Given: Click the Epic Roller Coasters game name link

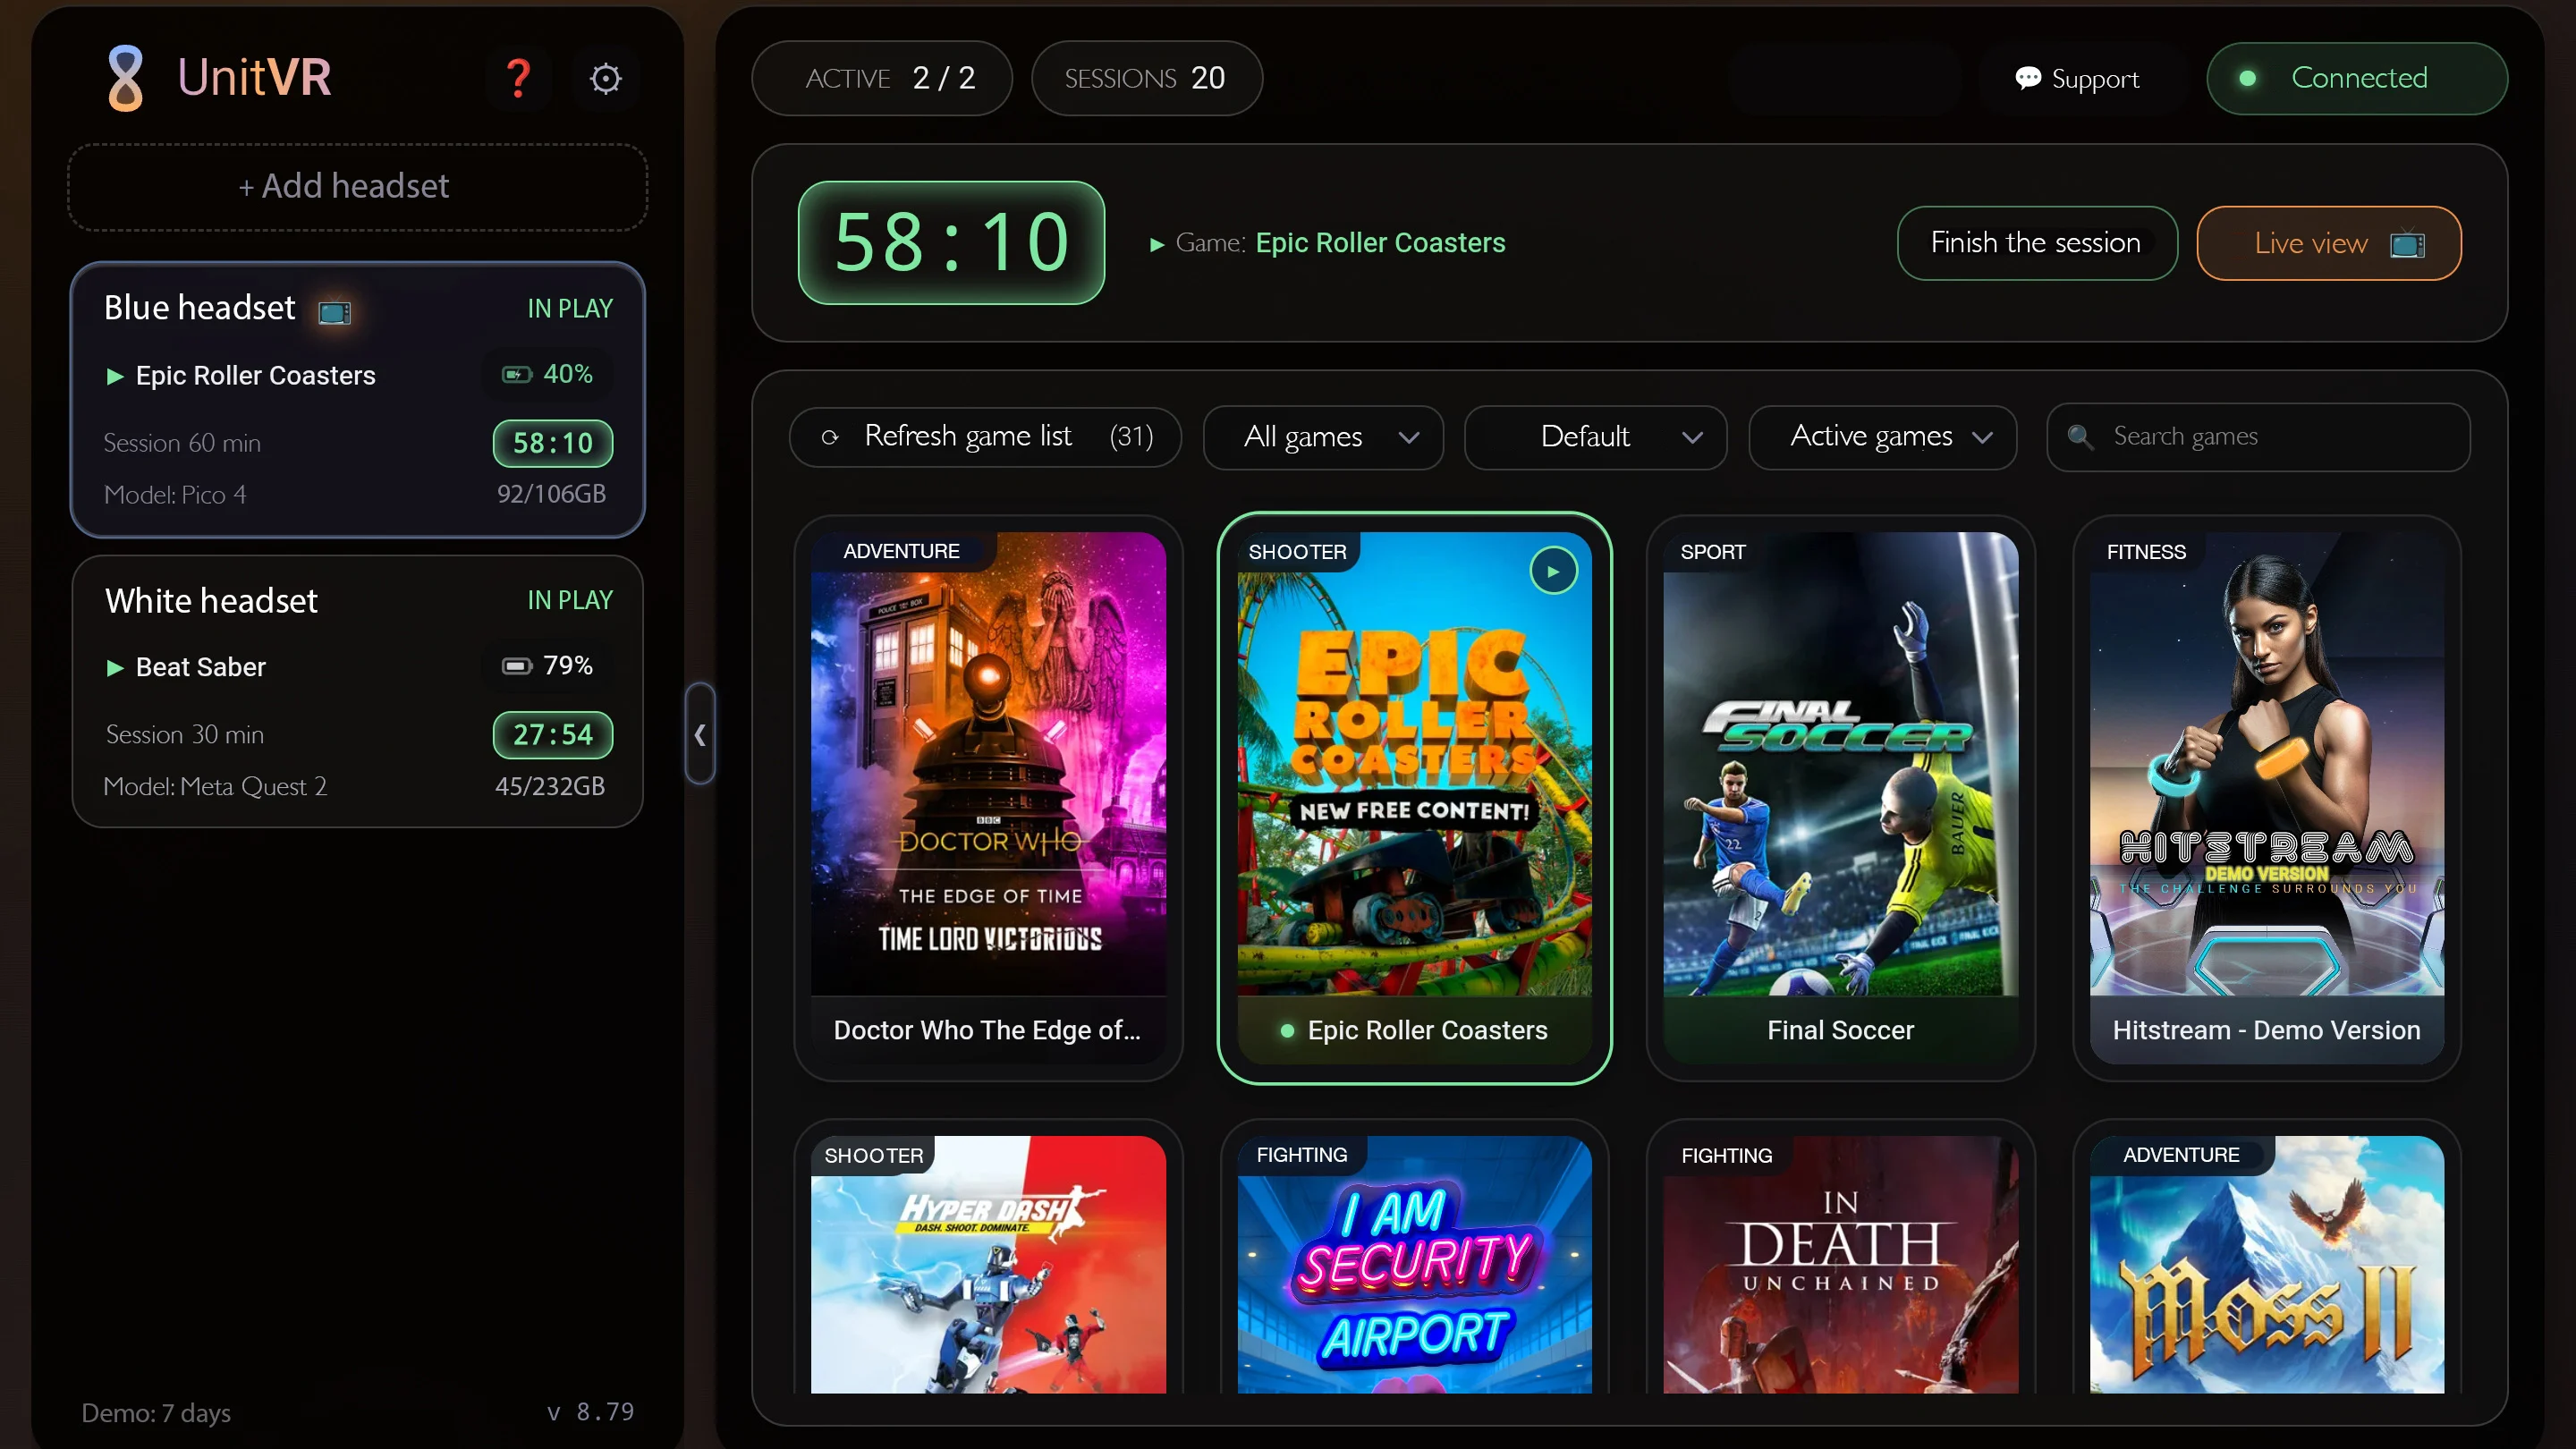Looking at the screenshot, I should [x=1380, y=243].
